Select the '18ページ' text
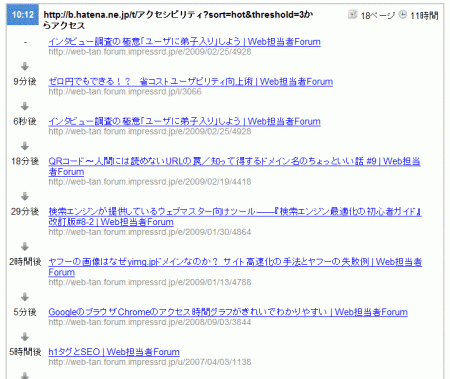450x379 pixels. click(377, 15)
